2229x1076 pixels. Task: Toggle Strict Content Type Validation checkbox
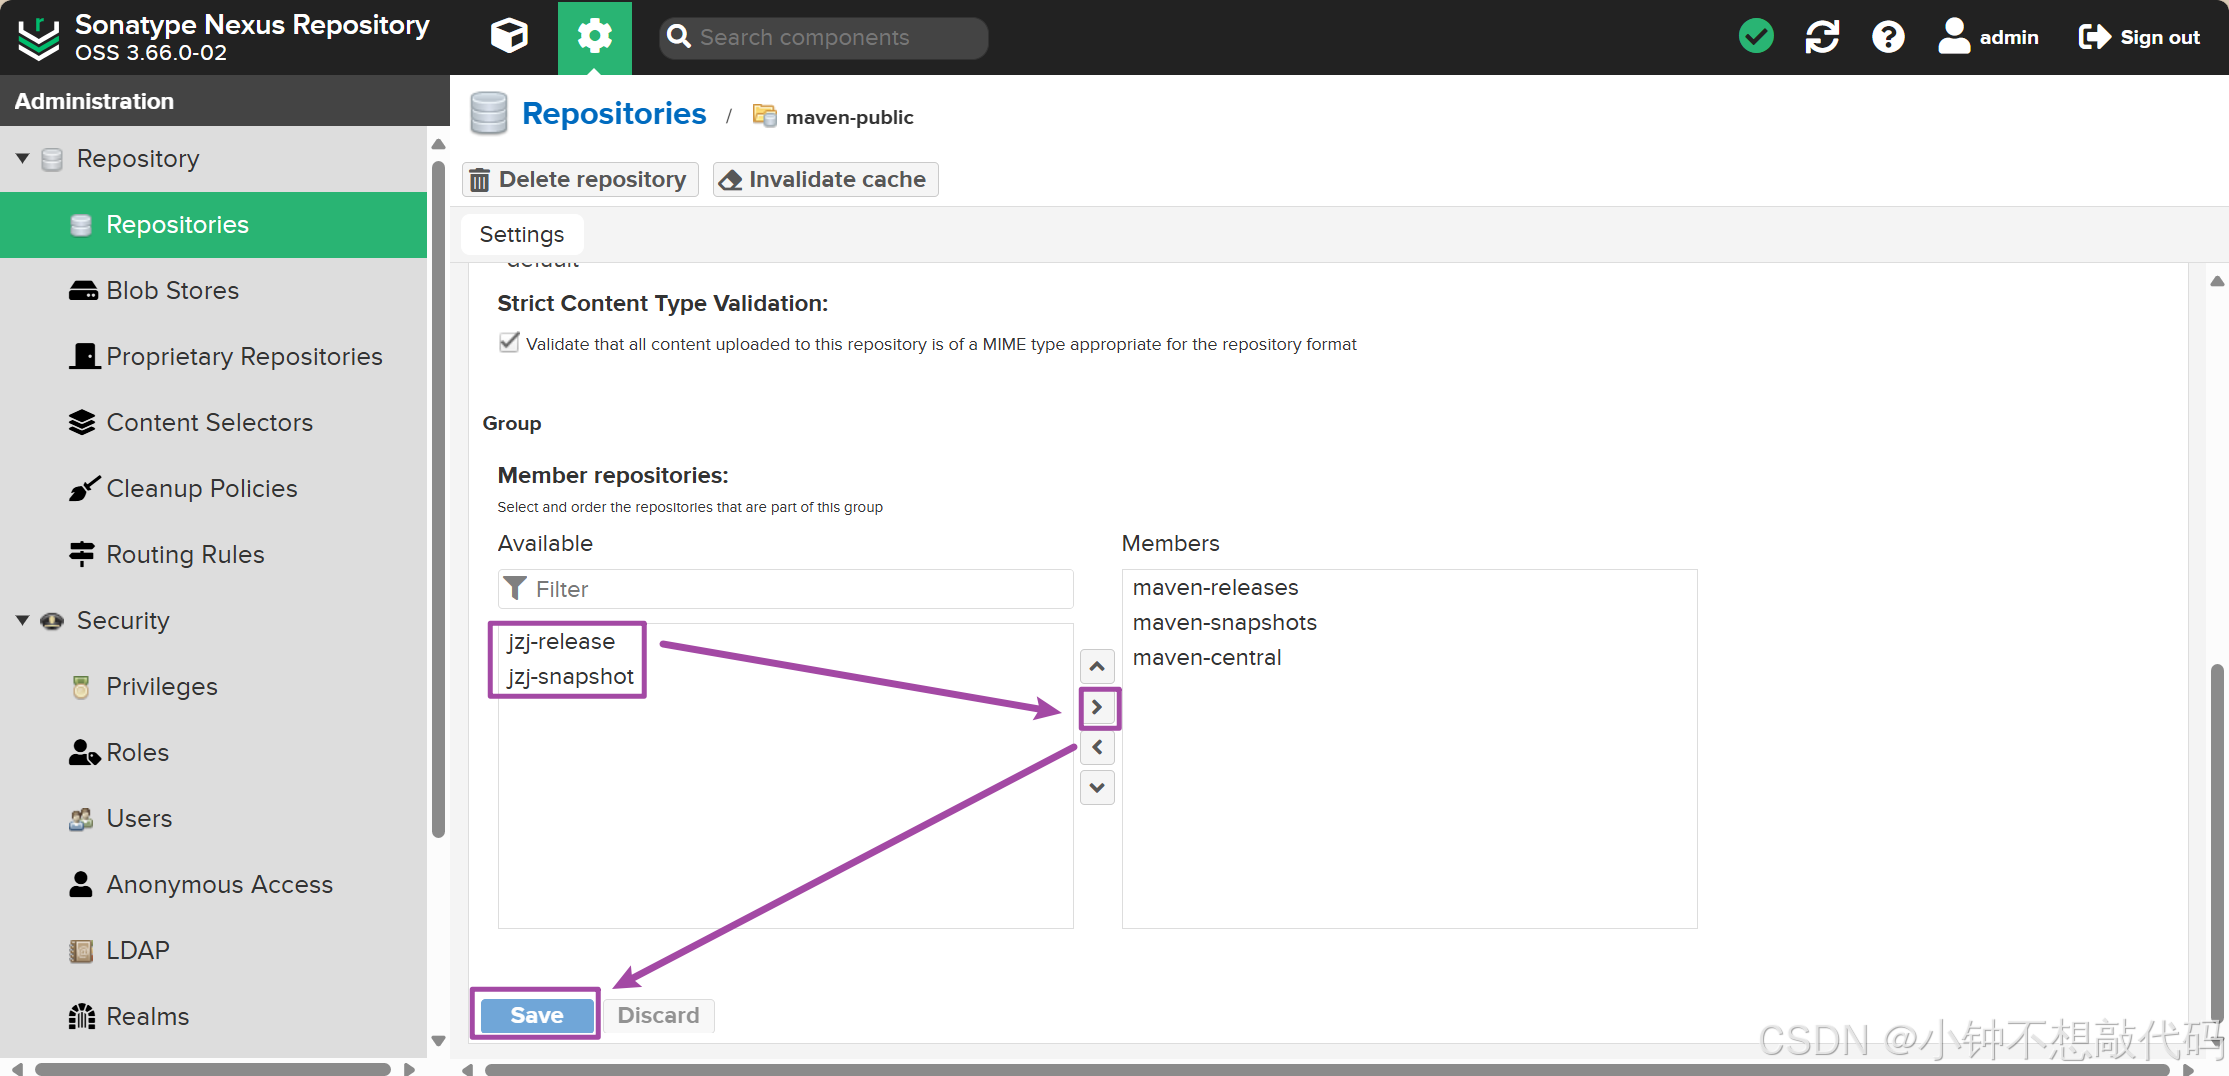509,343
